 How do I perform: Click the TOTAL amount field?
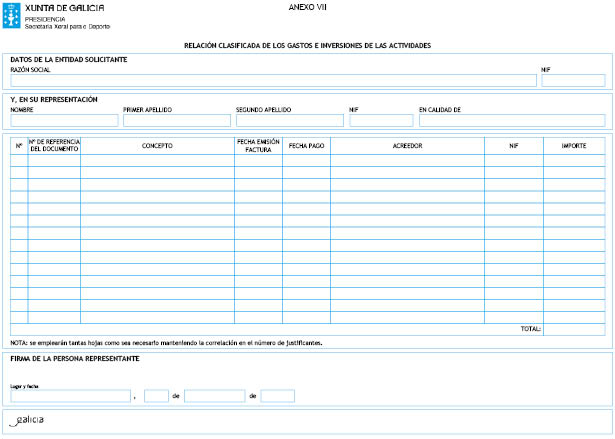pos(574,328)
